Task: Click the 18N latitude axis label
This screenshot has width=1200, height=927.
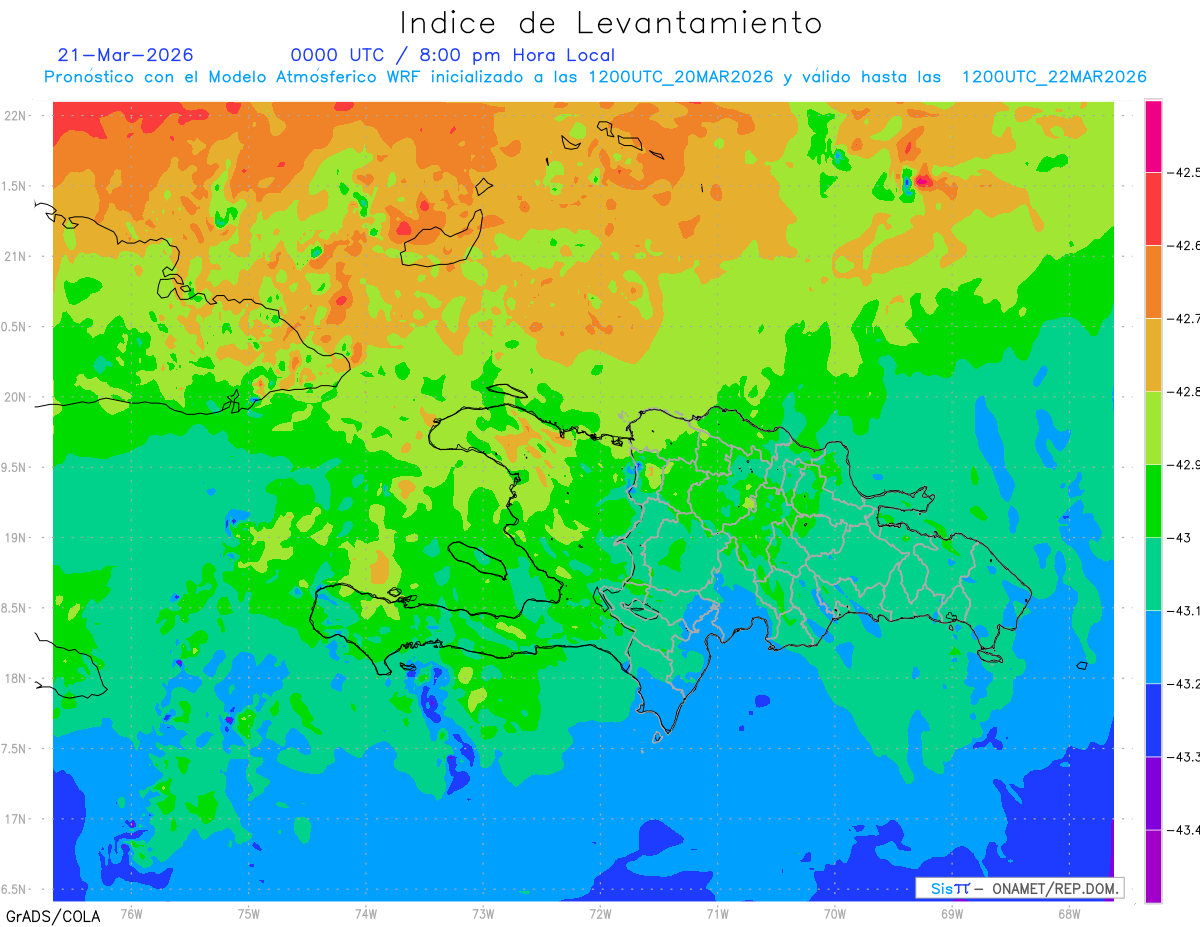Action: coord(15,678)
